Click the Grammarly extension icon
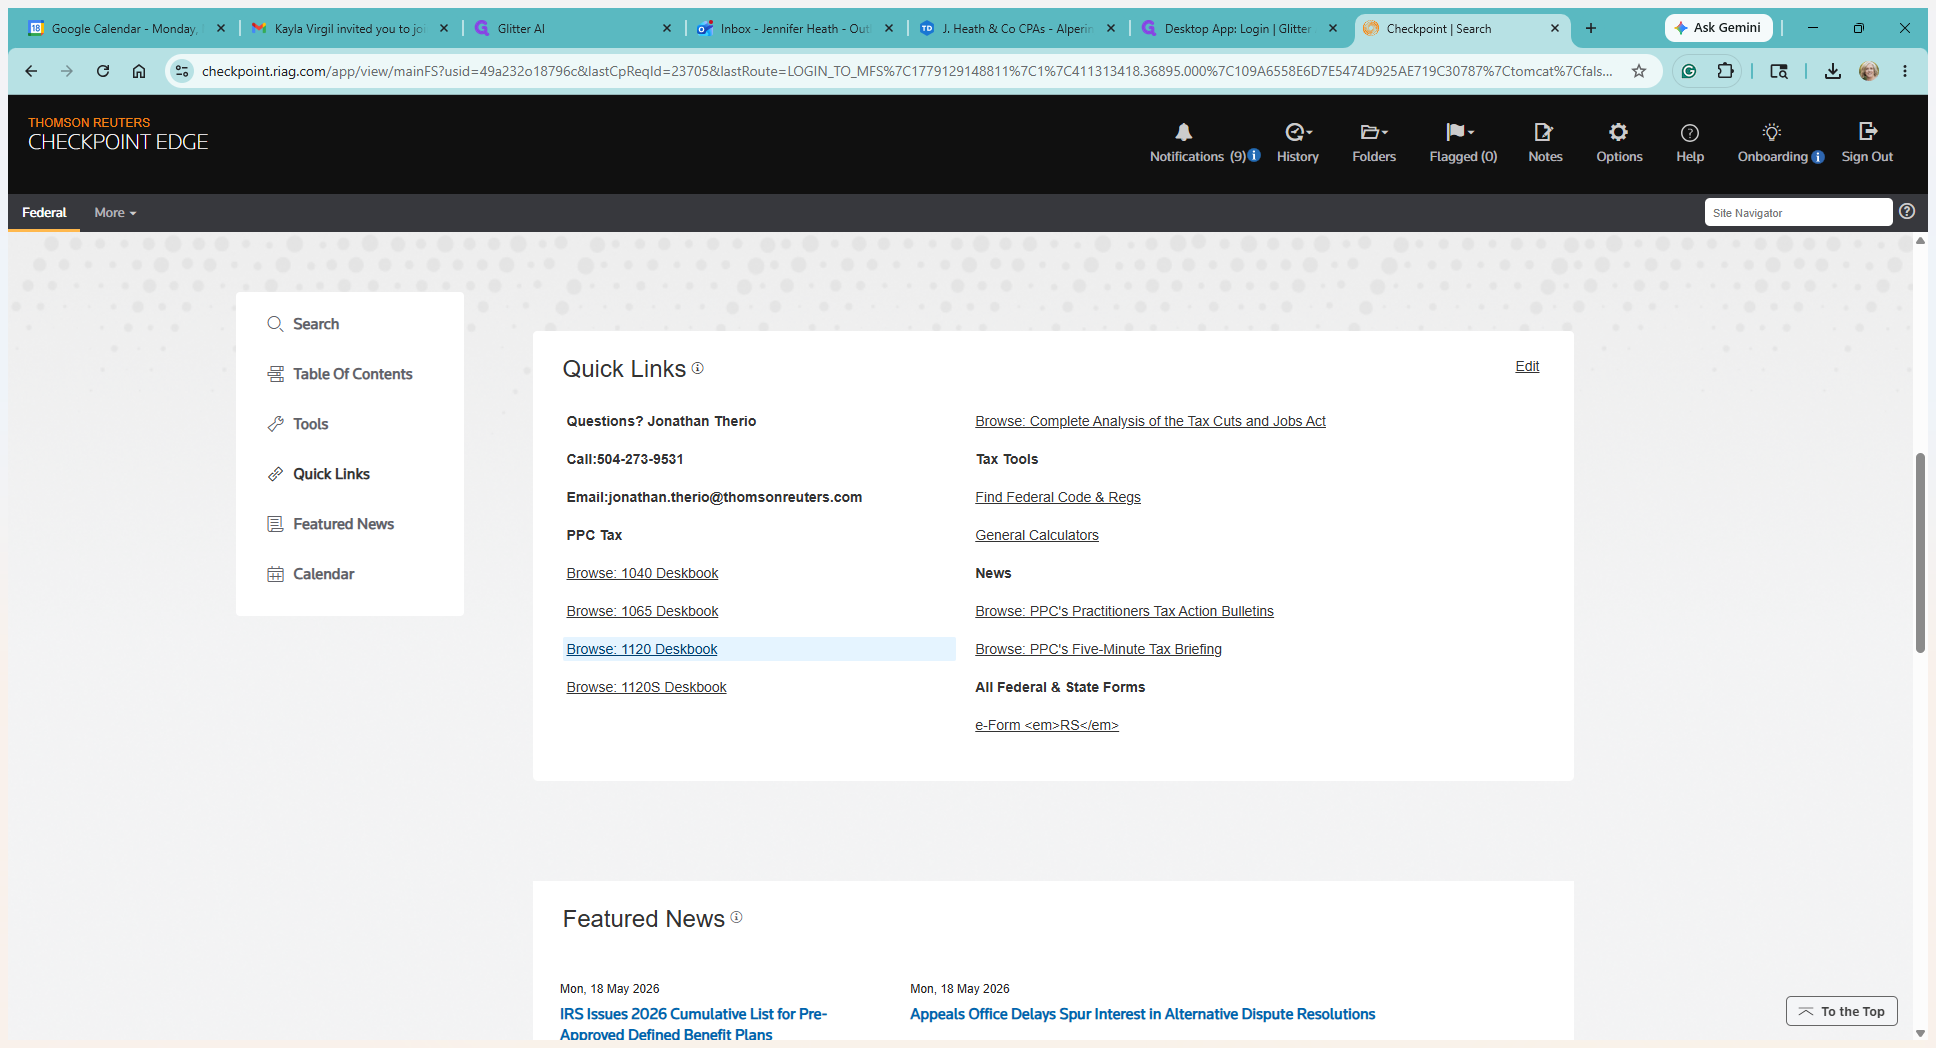Image resolution: width=1936 pixels, height=1048 pixels. 1689,71
